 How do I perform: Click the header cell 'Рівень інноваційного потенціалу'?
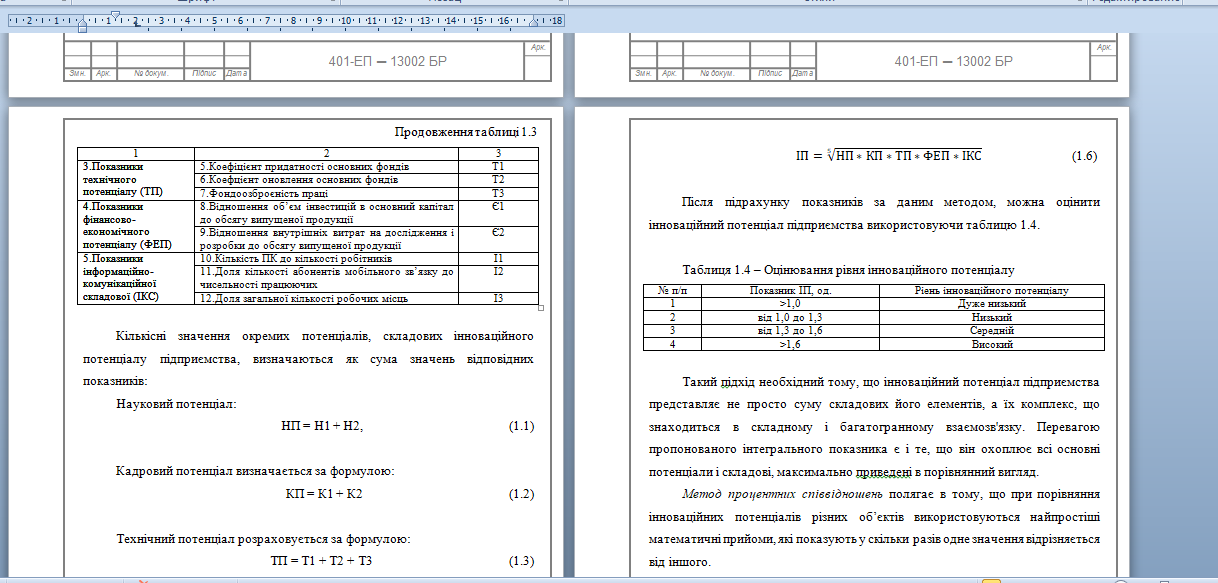click(x=992, y=291)
